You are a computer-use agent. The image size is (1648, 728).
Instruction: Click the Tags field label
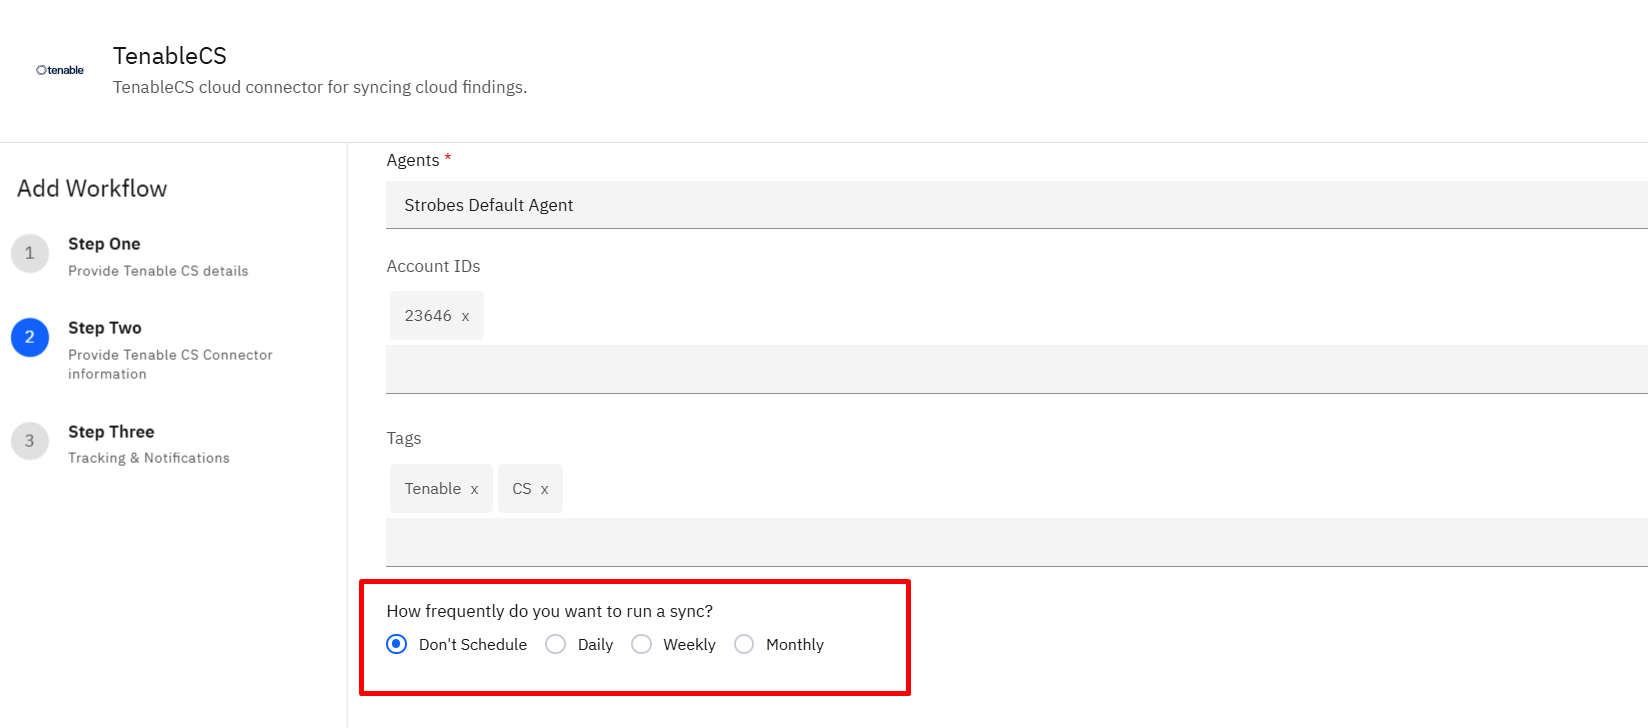click(404, 438)
